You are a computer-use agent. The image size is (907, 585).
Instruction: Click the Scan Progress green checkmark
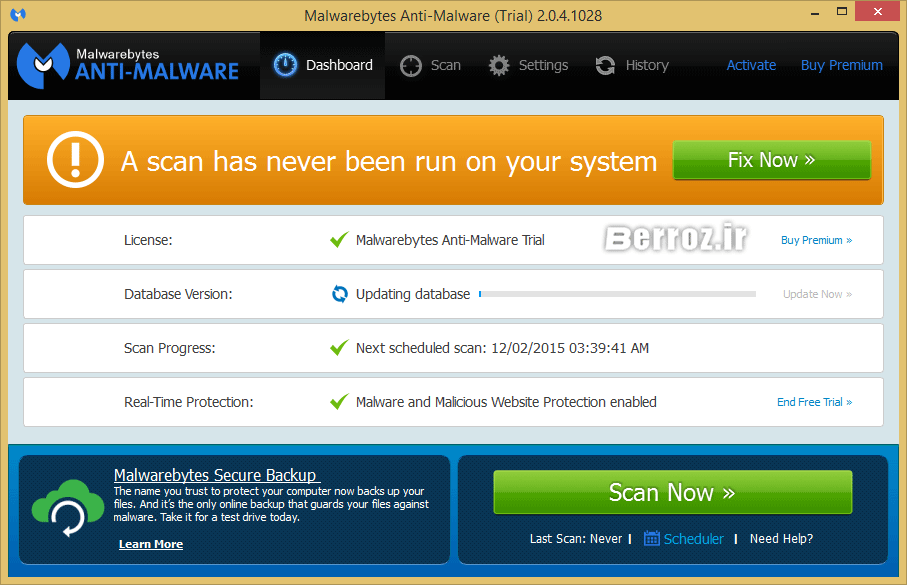point(339,347)
